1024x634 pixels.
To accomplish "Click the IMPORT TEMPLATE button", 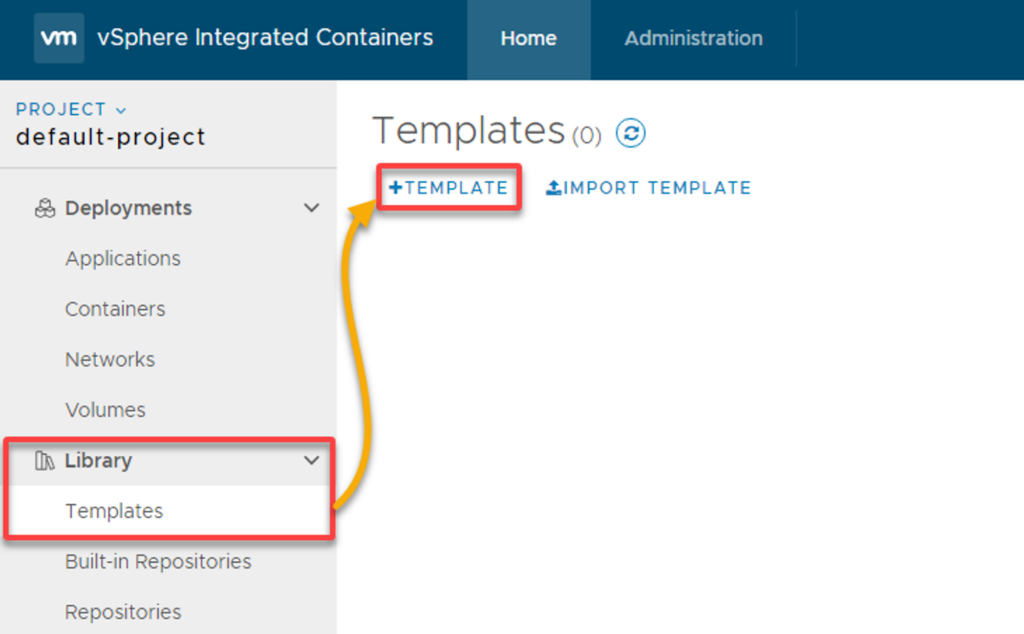I will tap(648, 188).
